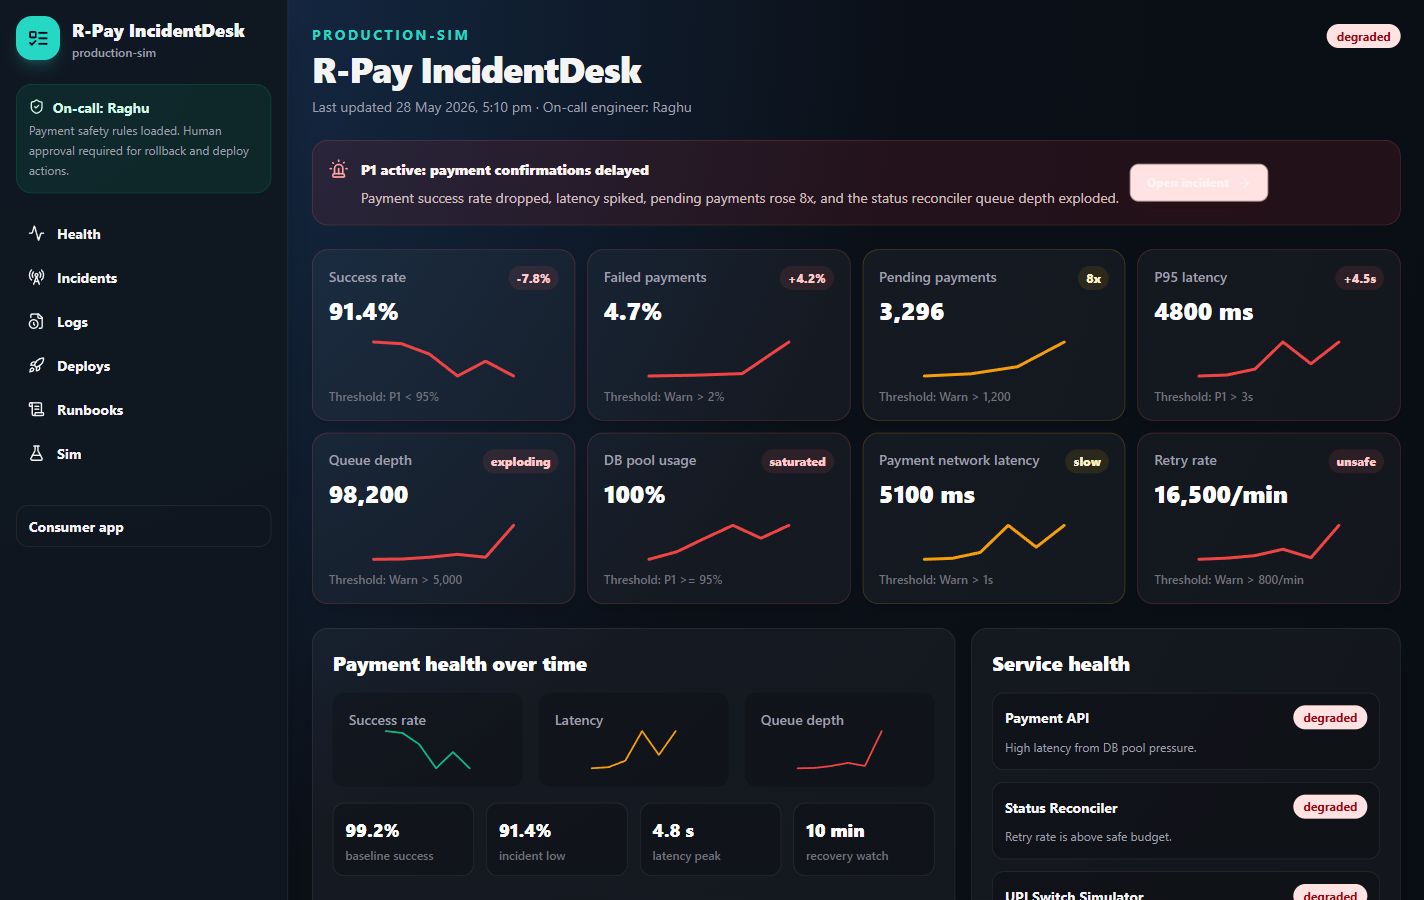This screenshot has height=900, width=1424.
Task: Click the Consumer app button
Action: (143, 527)
